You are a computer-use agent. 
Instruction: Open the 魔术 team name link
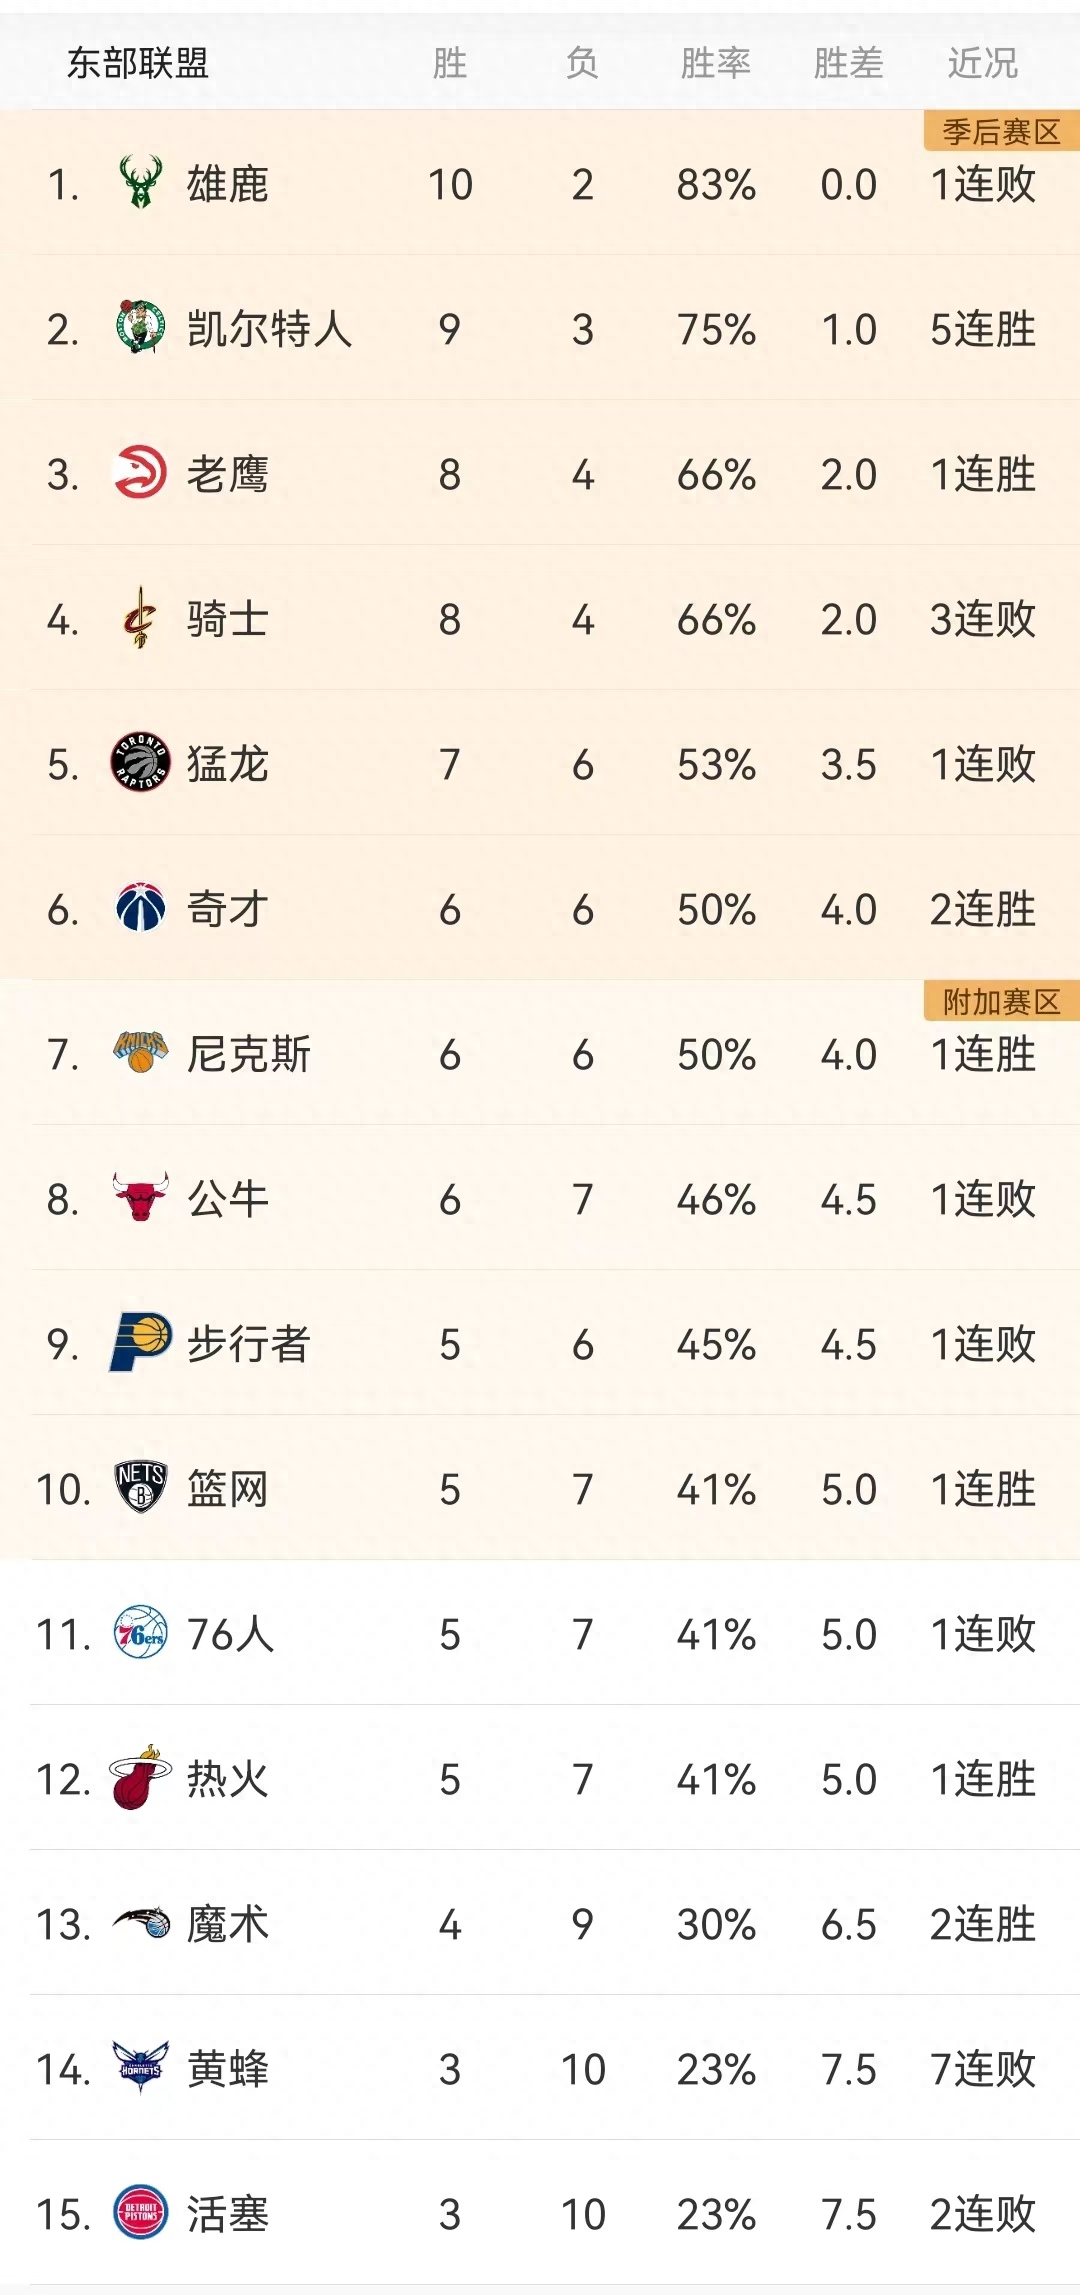click(x=228, y=1923)
